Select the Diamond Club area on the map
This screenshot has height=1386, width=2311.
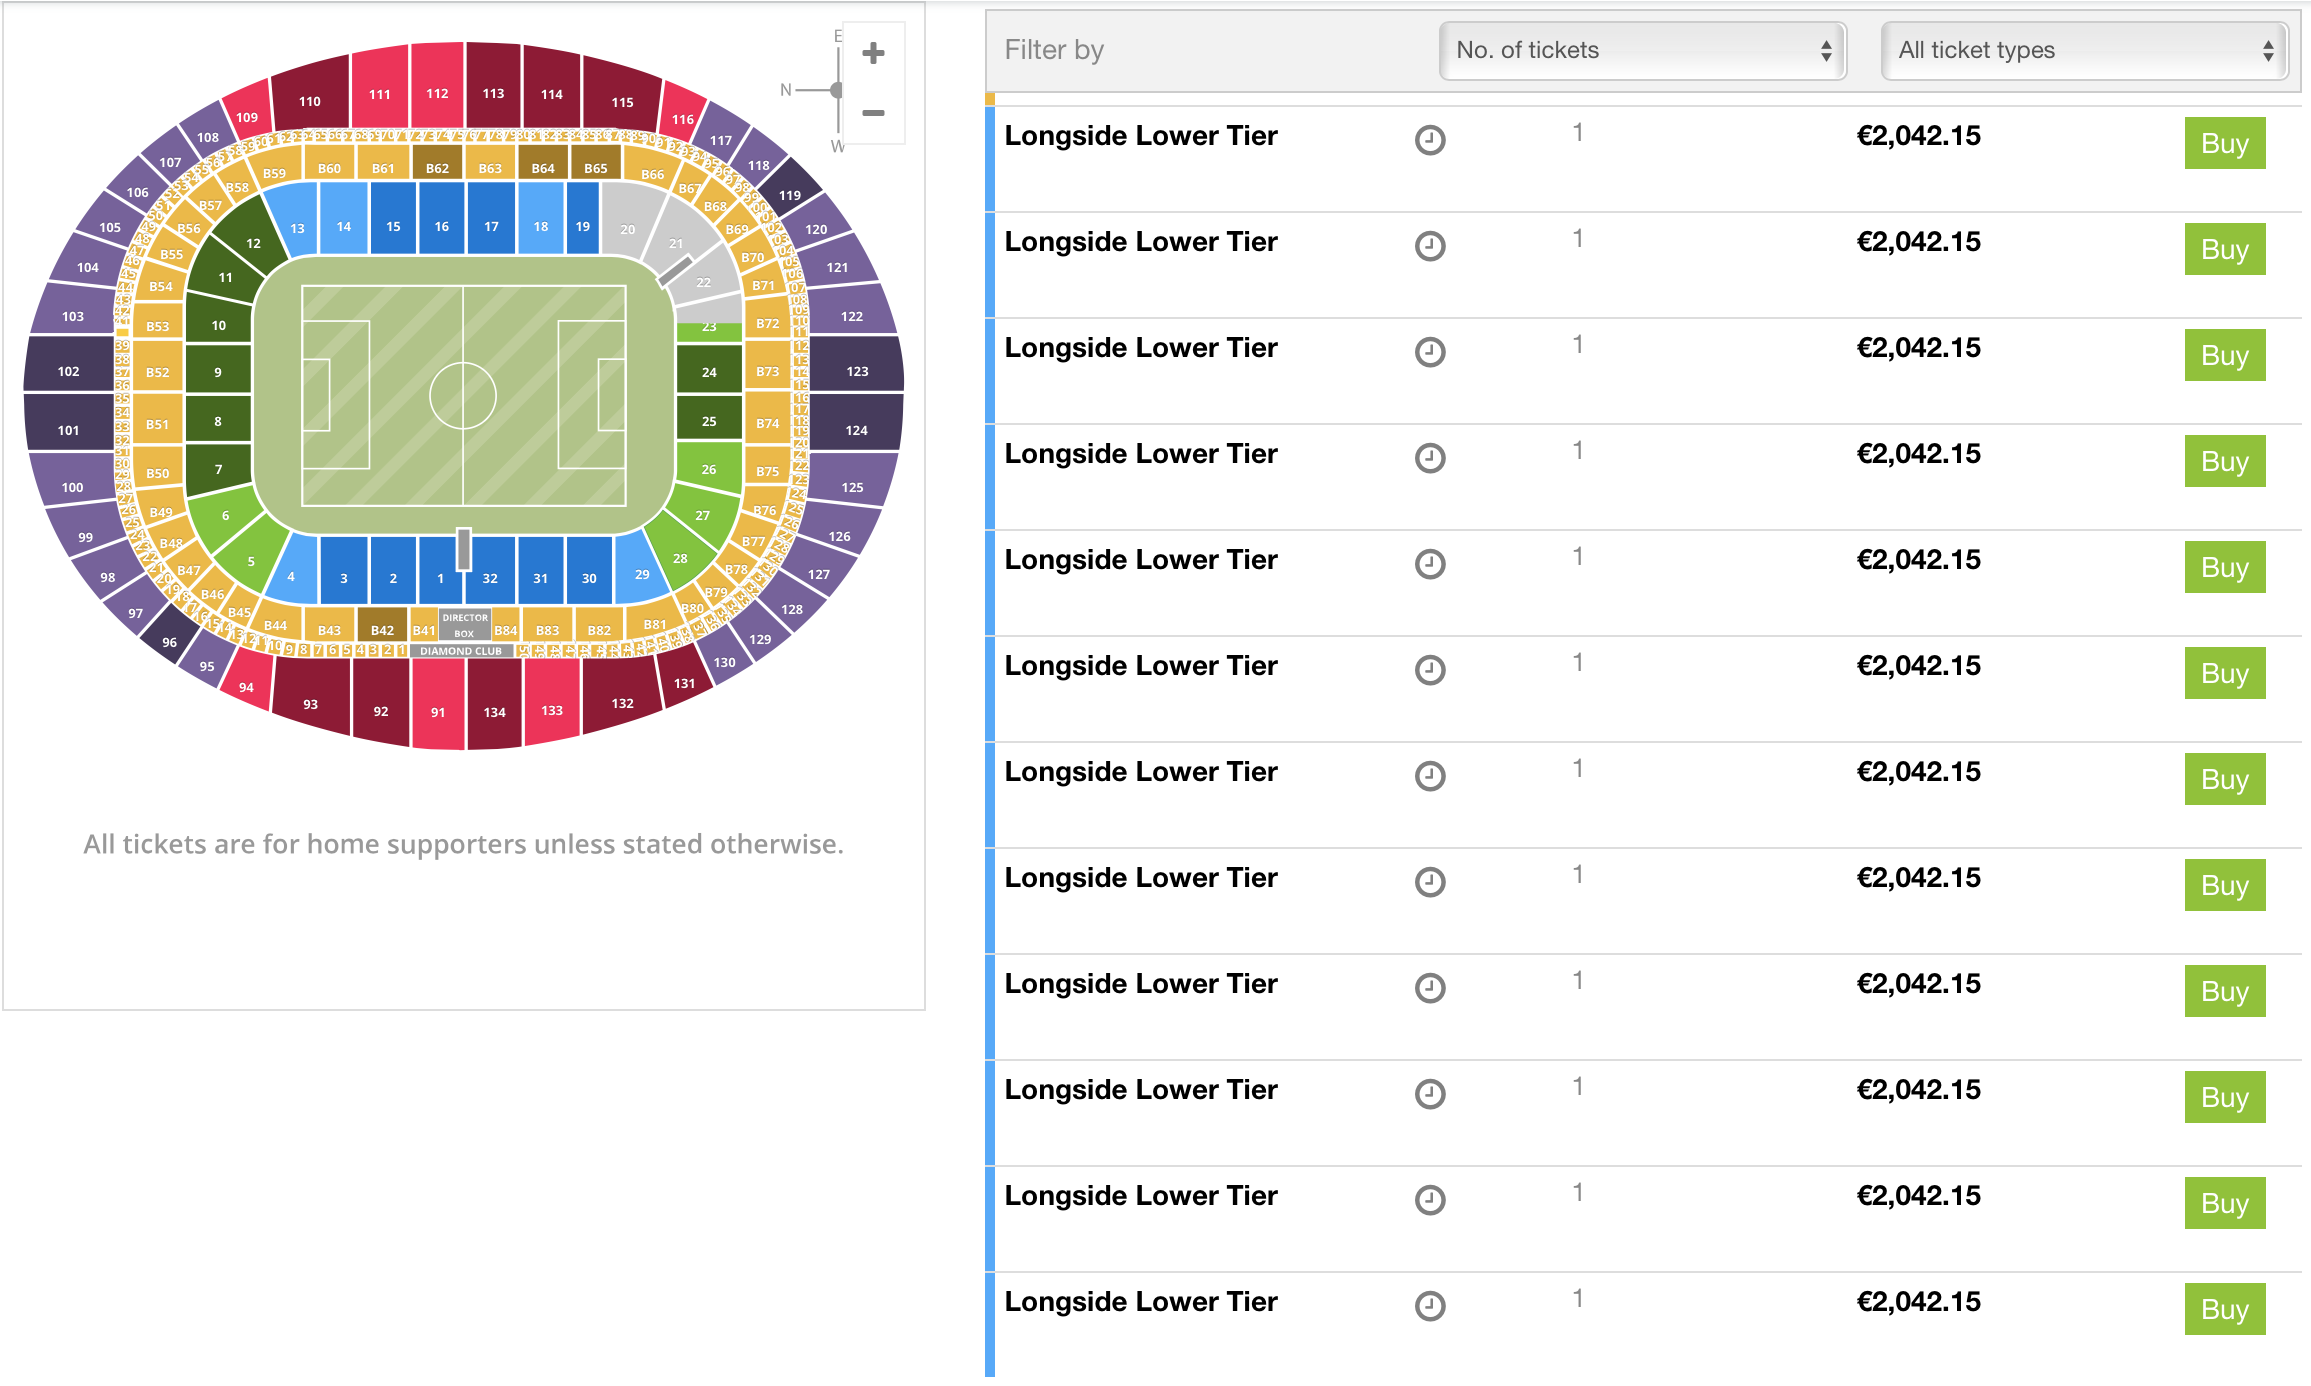(461, 651)
